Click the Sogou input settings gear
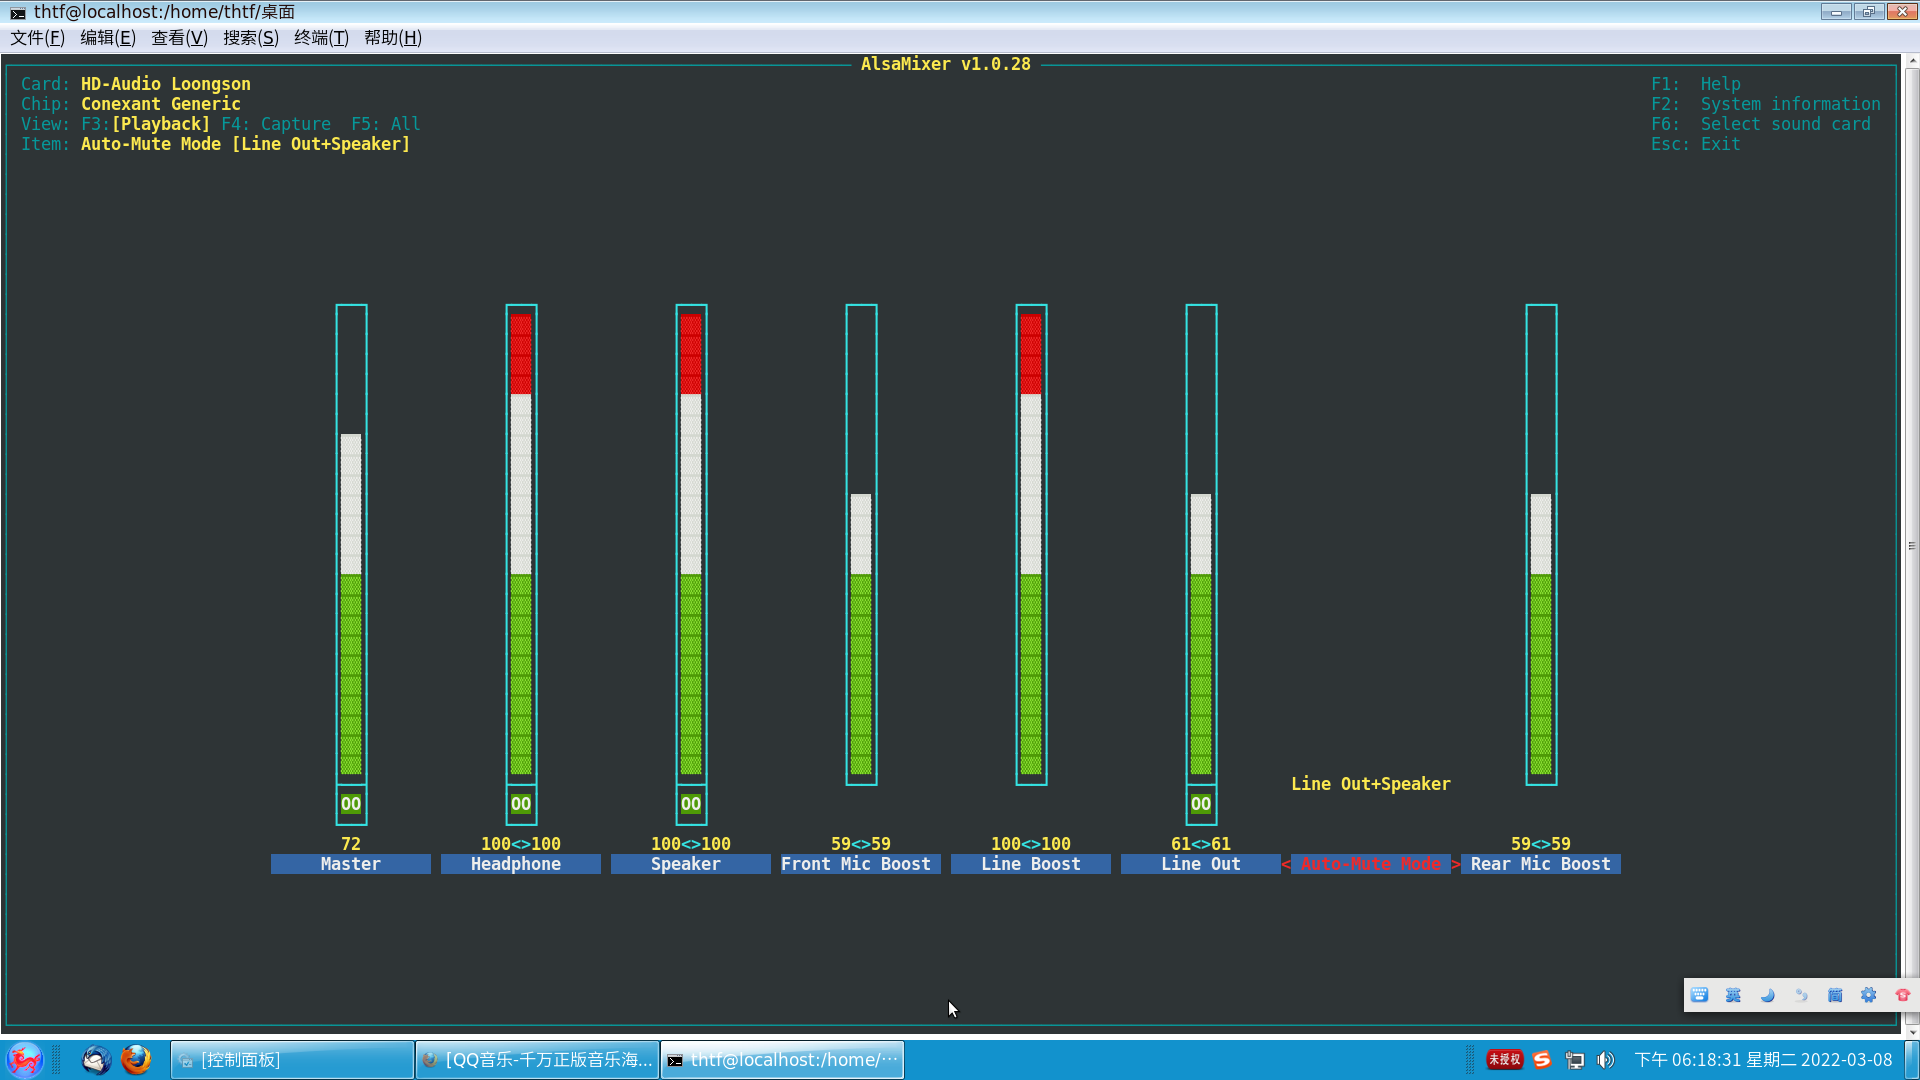The width and height of the screenshot is (1920, 1080). point(1868,995)
